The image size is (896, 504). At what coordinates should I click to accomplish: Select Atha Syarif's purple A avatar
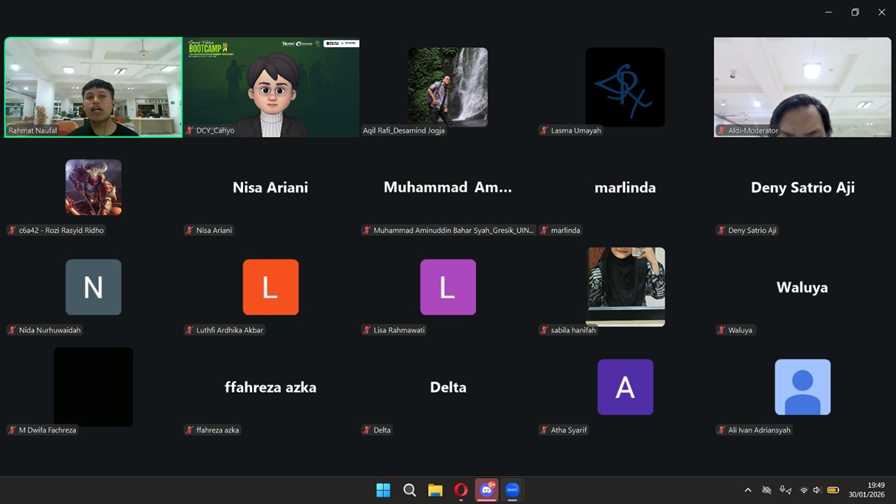click(625, 387)
